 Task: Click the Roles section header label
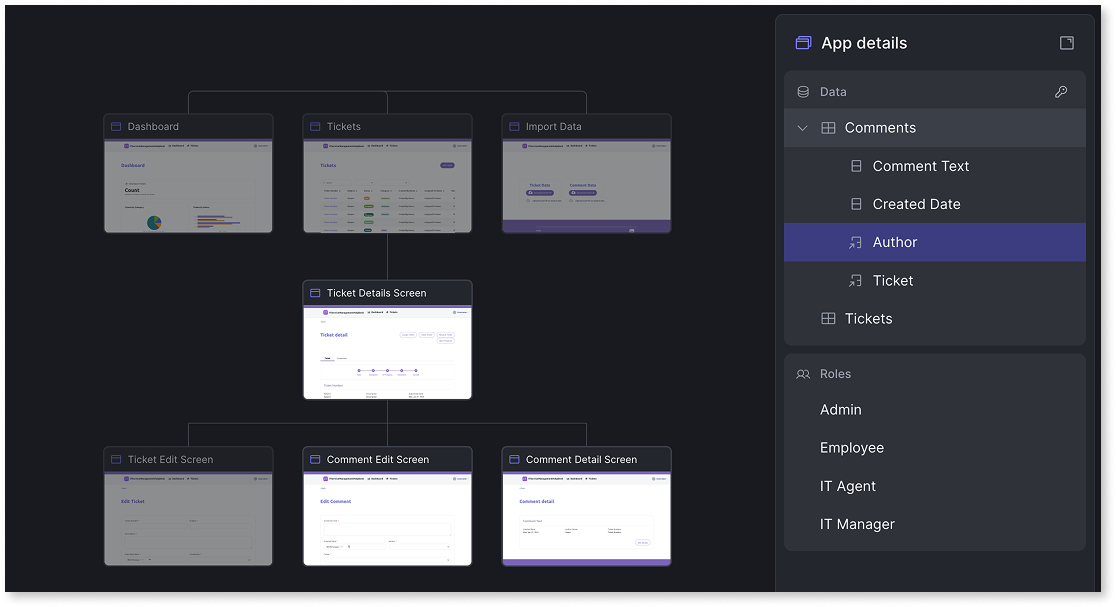[x=835, y=374]
